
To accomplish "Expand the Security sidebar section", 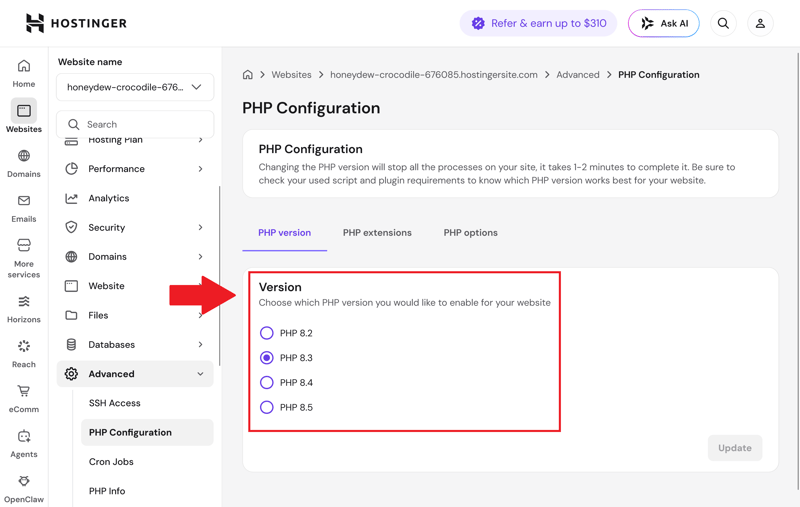I will tap(135, 227).
